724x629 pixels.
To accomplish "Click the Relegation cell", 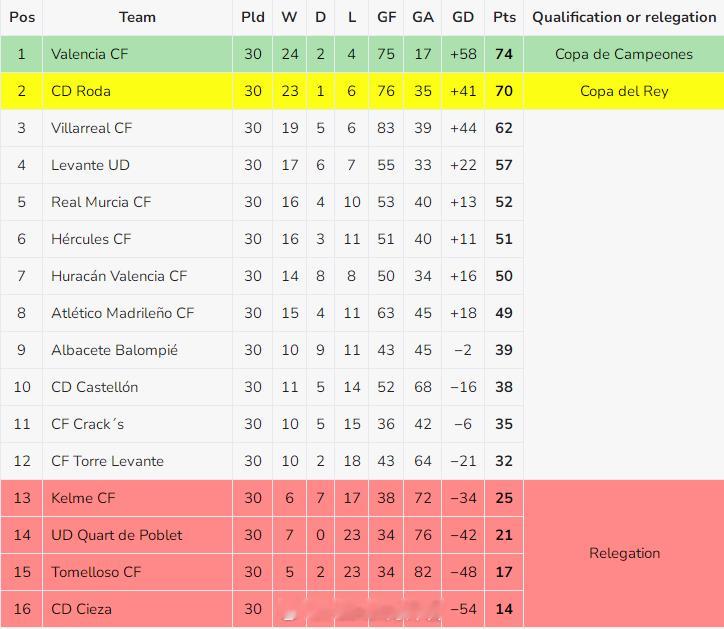I will [624, 553].
